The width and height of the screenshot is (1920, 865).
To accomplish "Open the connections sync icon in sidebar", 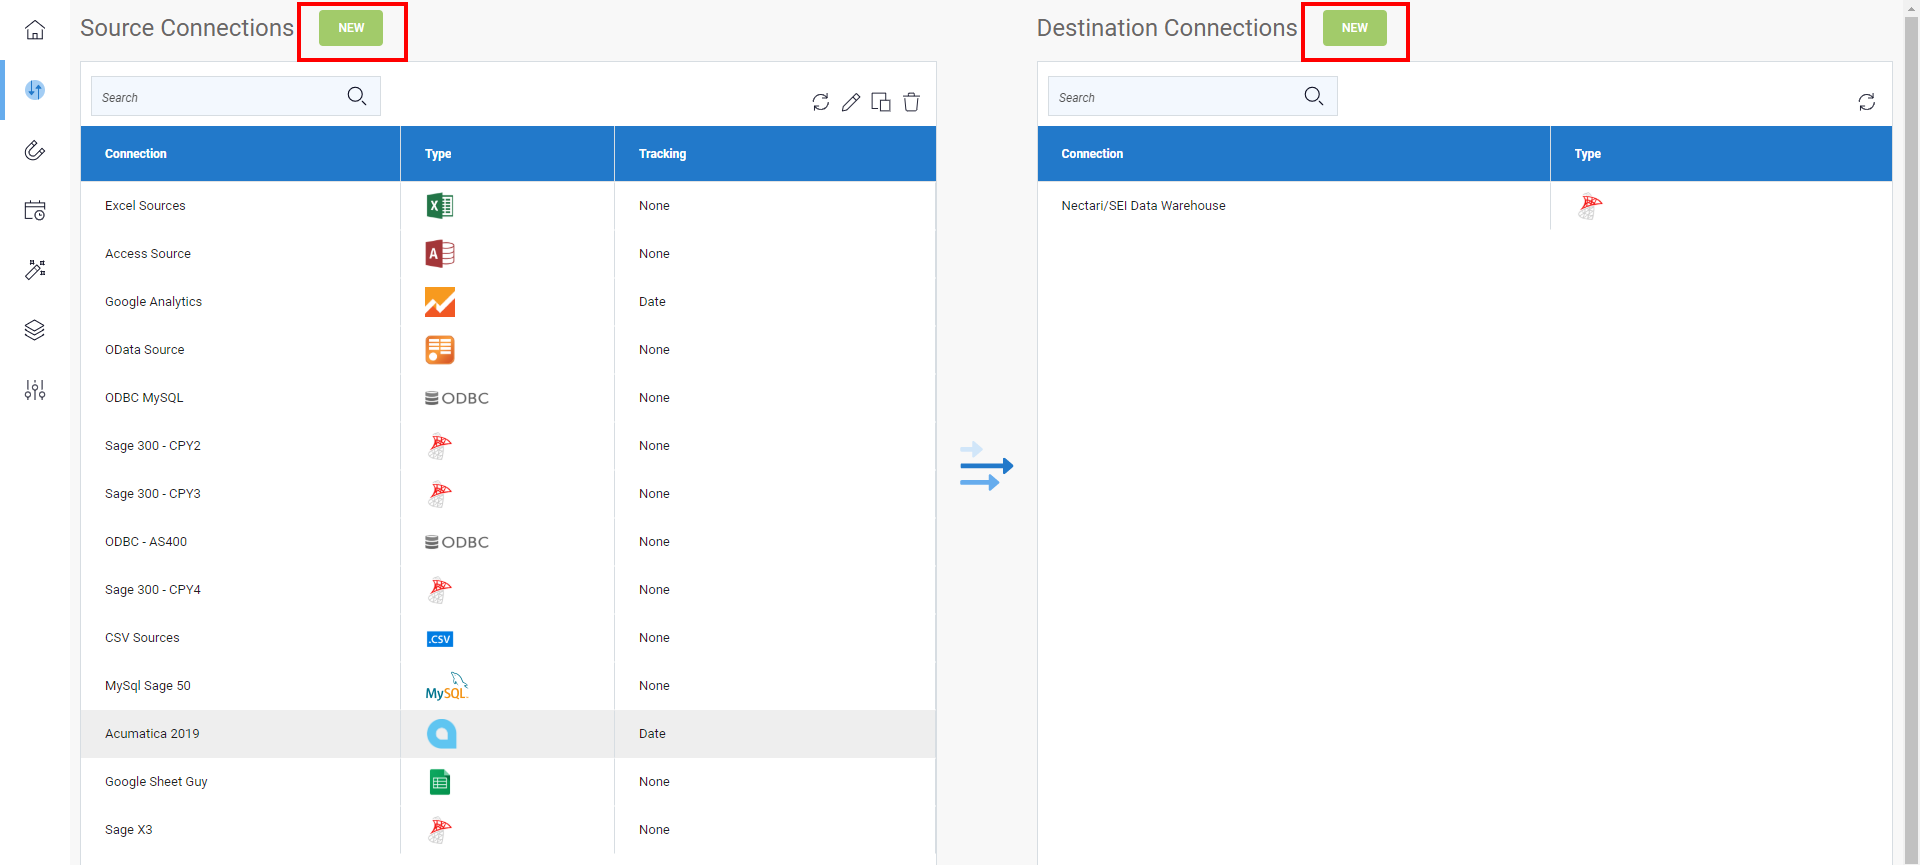I will [35, 90].
